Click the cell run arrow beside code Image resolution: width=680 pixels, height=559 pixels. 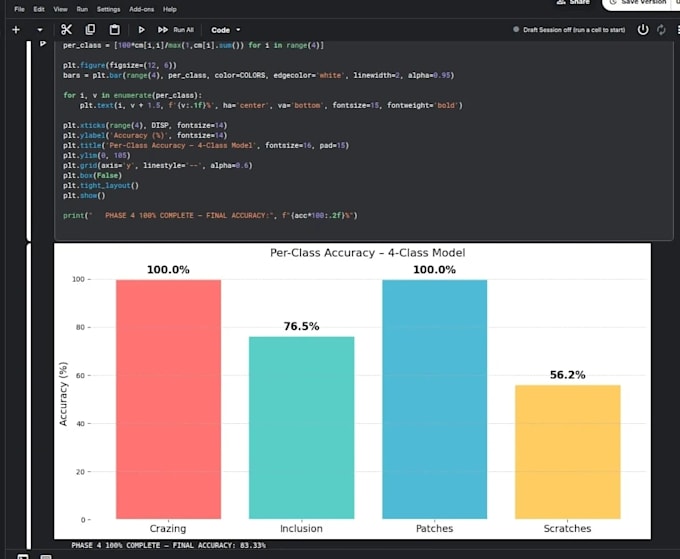(42, 43)
